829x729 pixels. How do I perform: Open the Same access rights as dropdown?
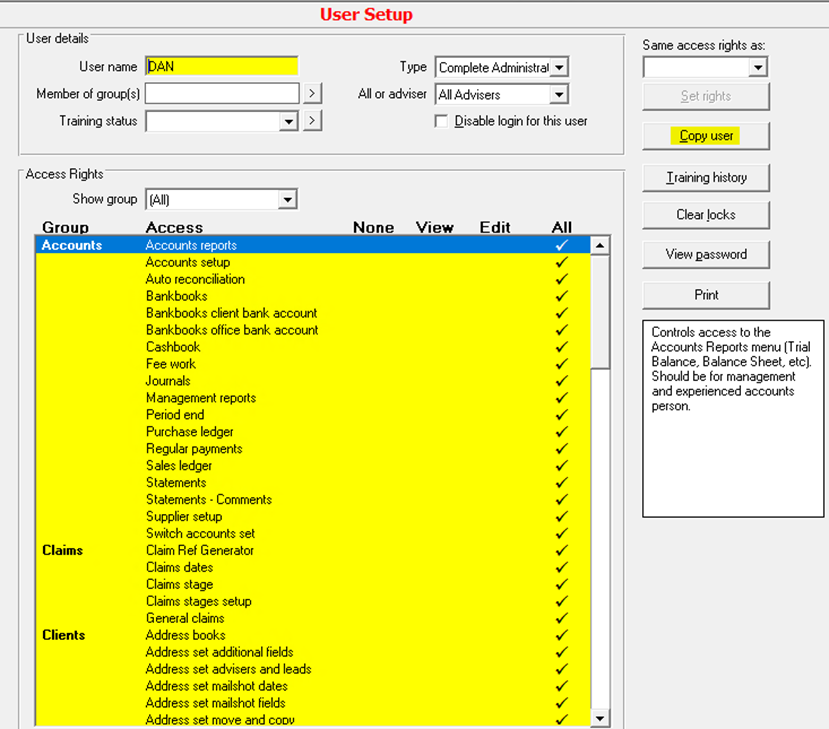coord(758,67)
